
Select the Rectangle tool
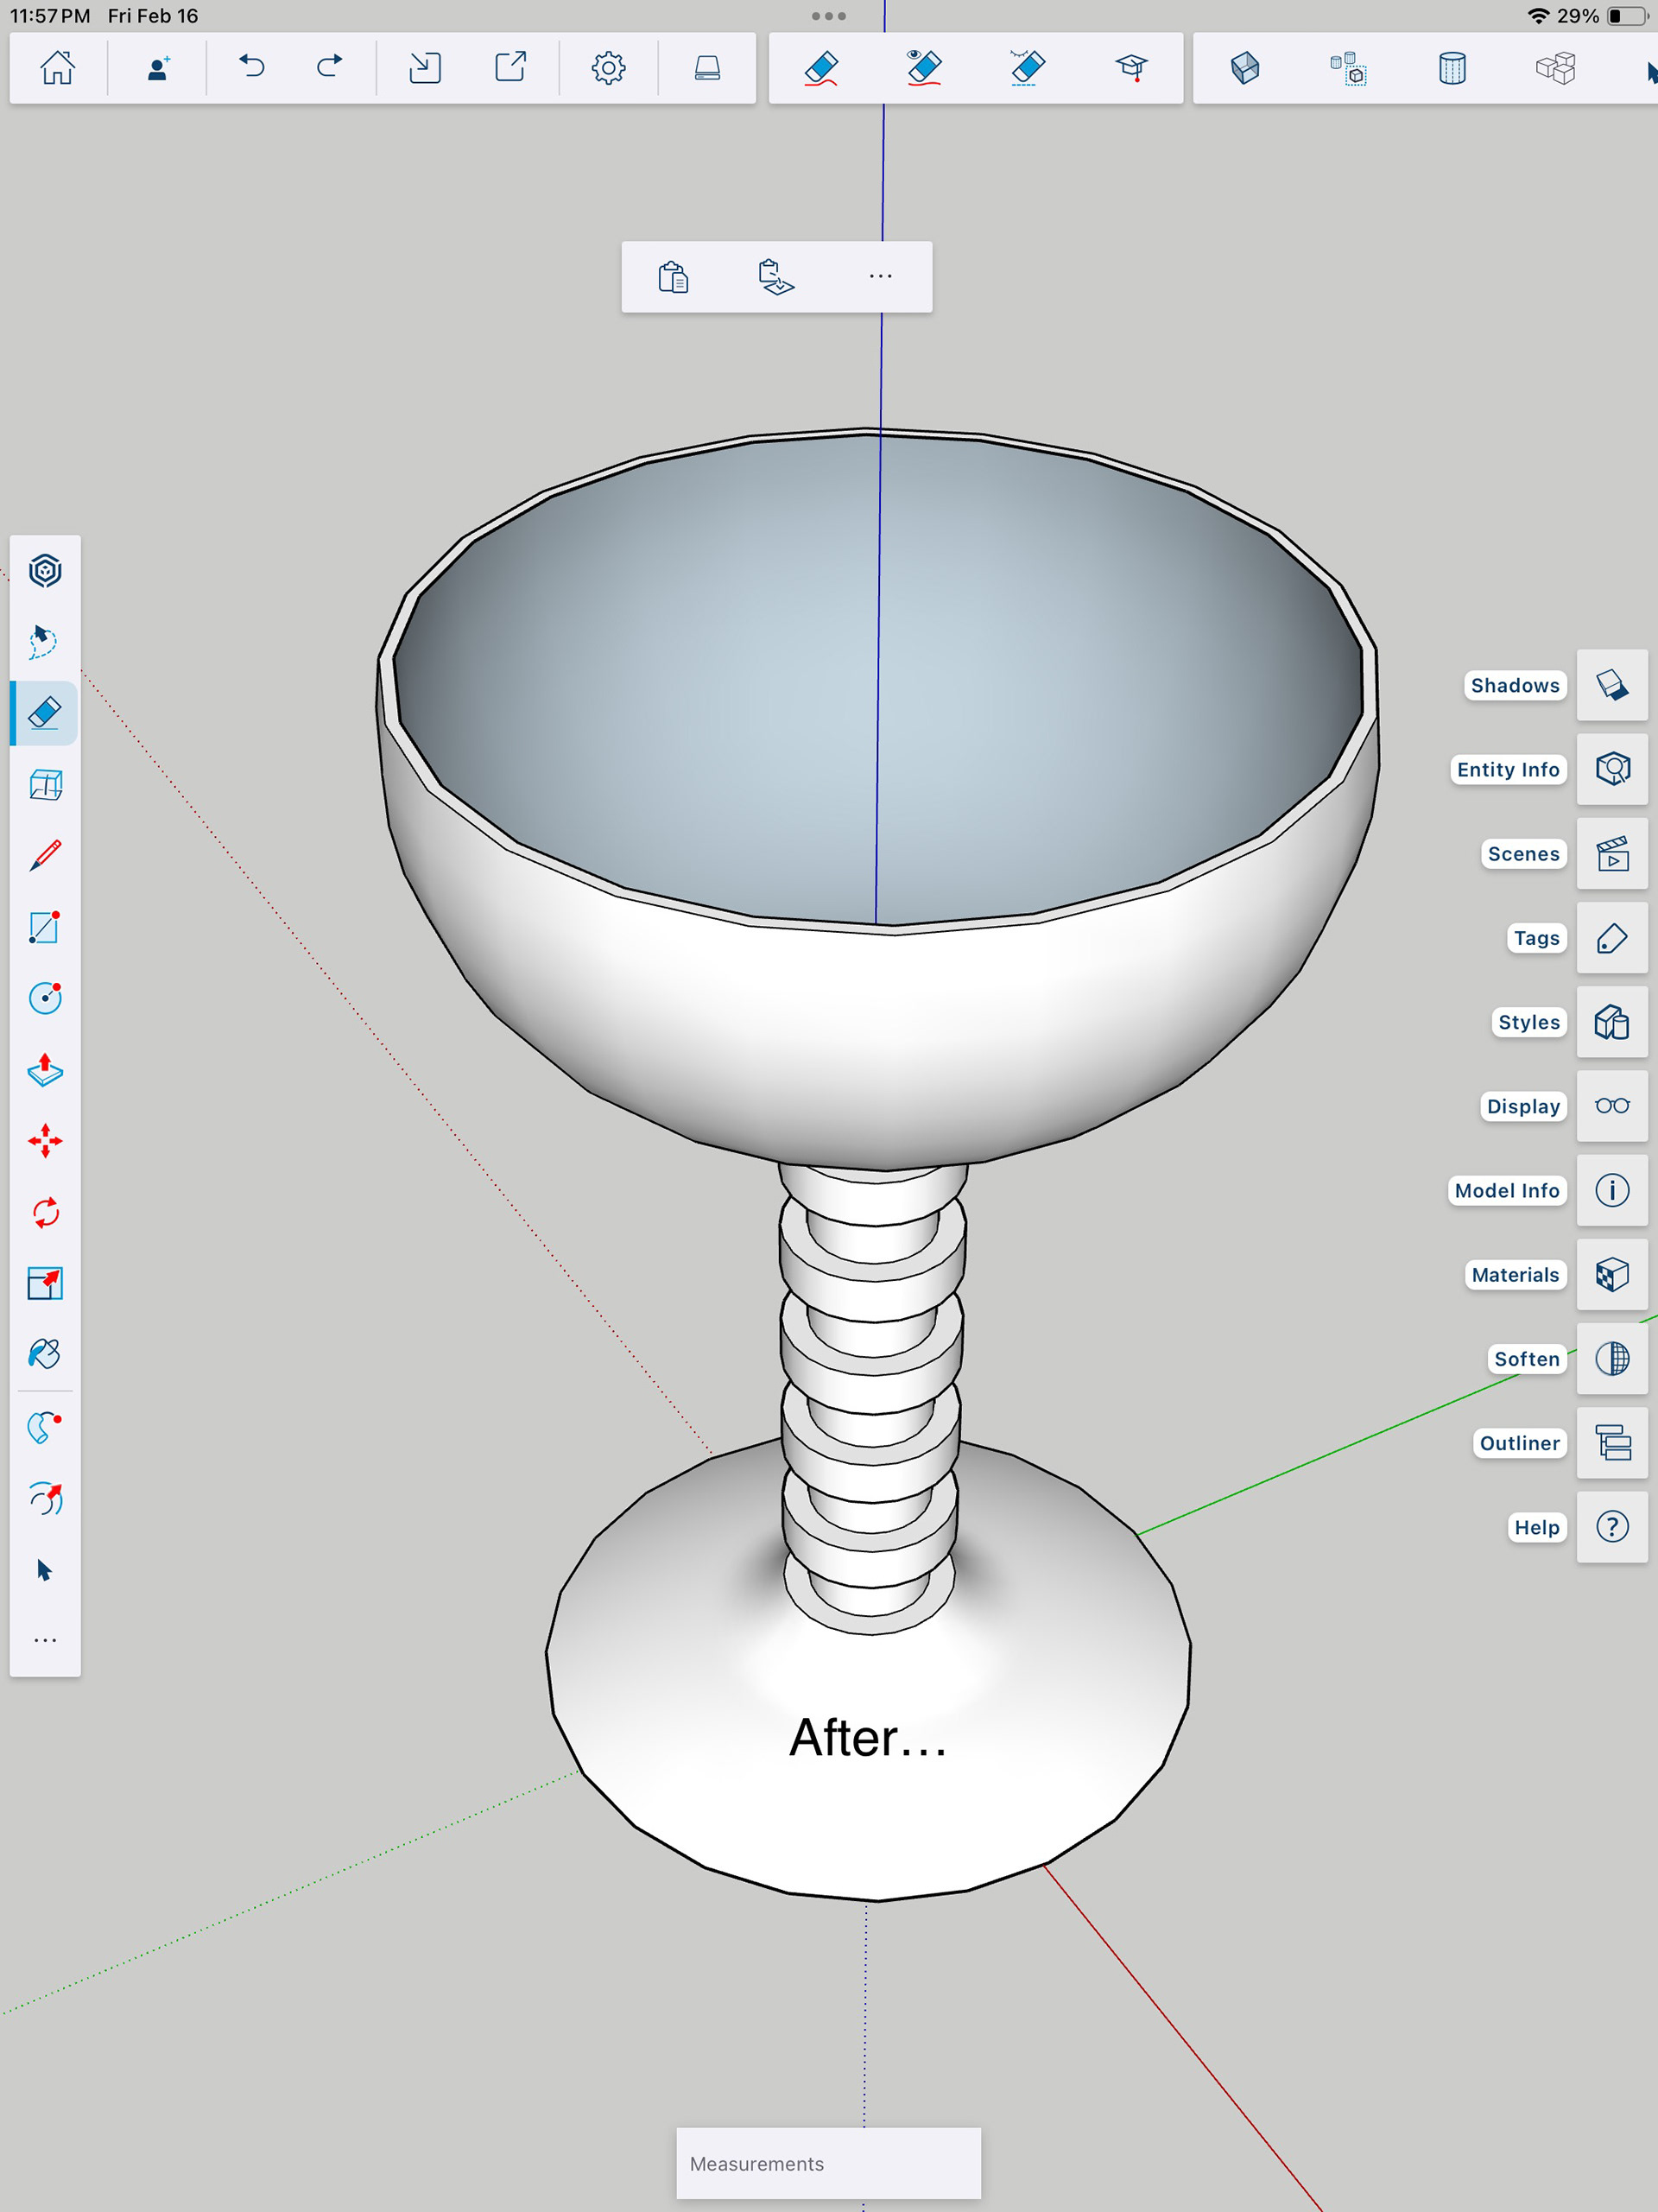click(45, 927)
